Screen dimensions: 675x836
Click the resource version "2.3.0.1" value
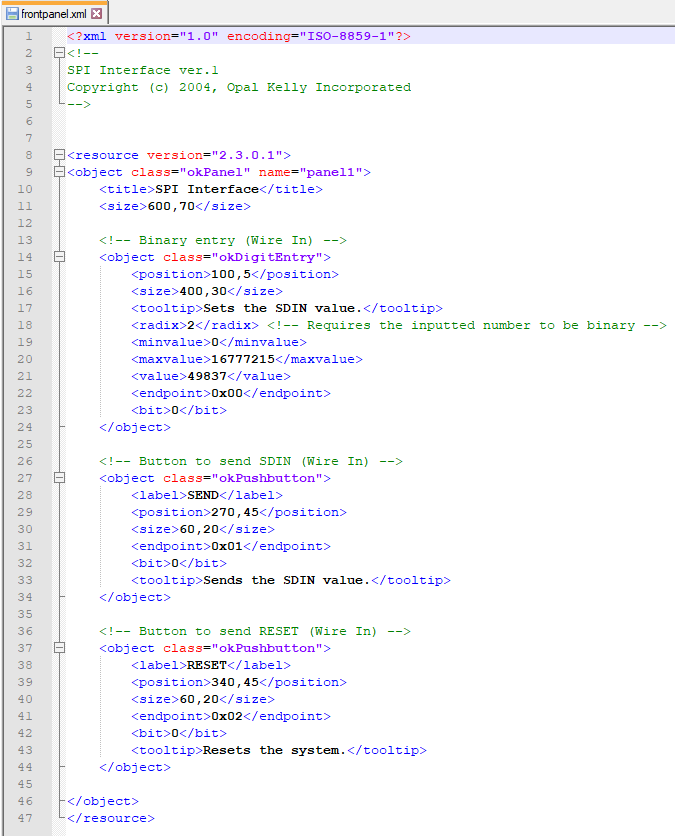click(247, 155)
